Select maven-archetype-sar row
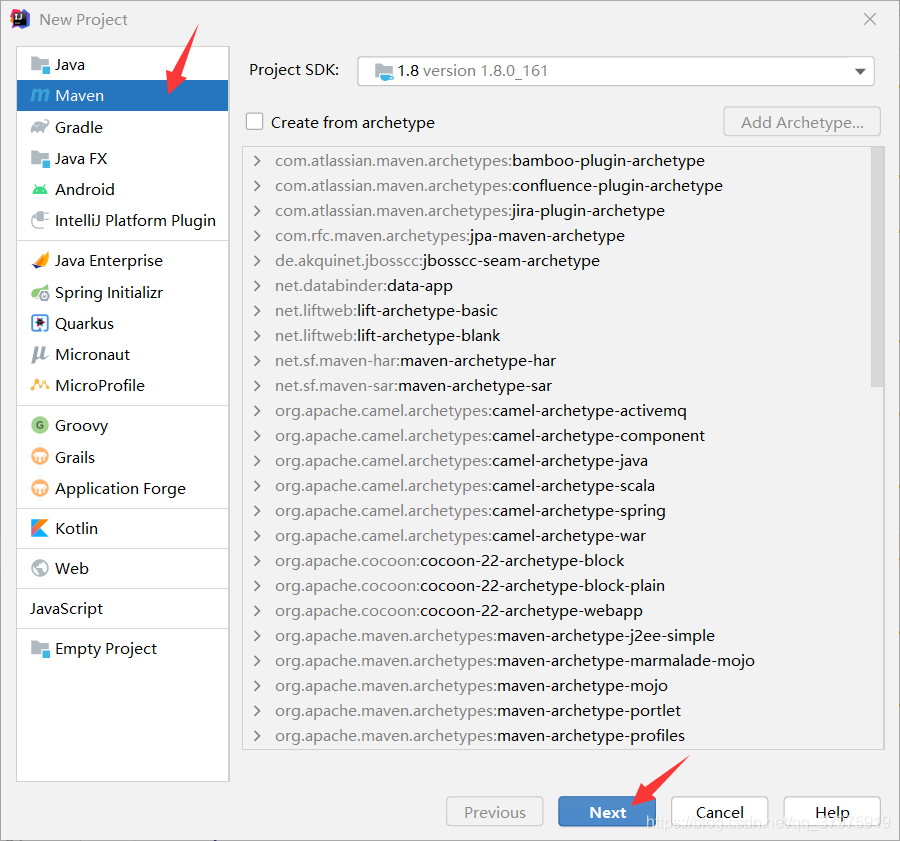900x841 pixels. pyautogui.click(x=557, y=386)
